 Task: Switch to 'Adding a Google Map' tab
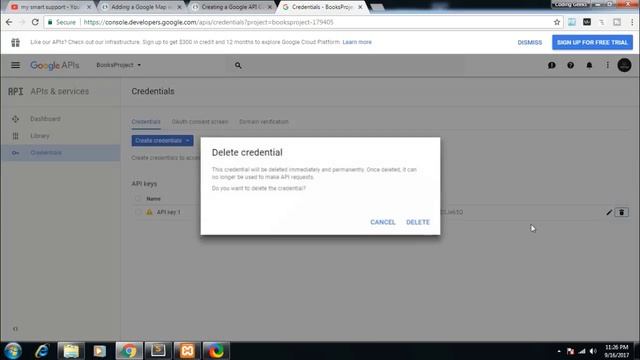pyautogui.click(x=141, y=7)
